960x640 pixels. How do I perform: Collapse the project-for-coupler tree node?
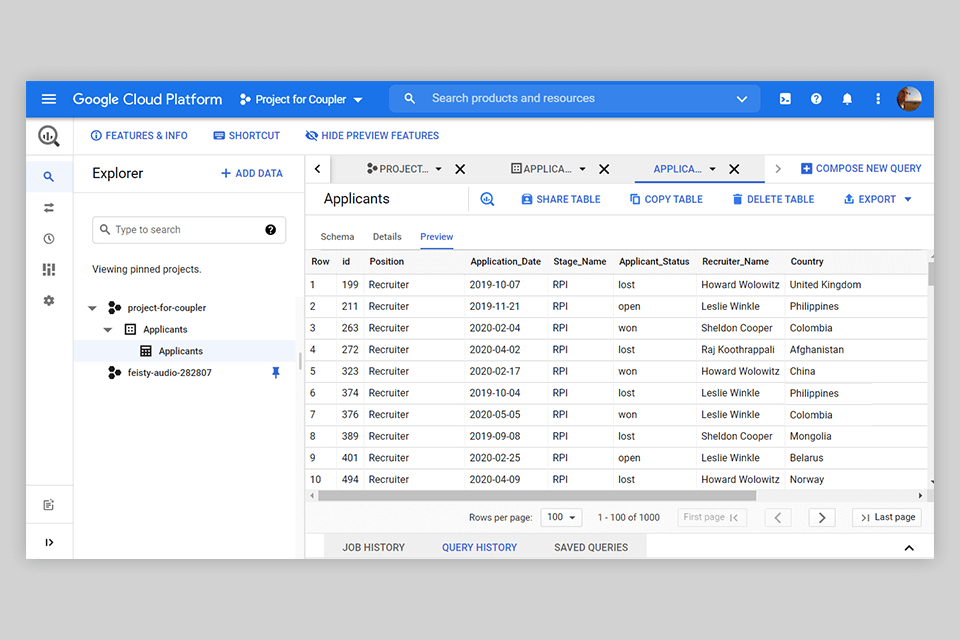[x=93, y=308]
